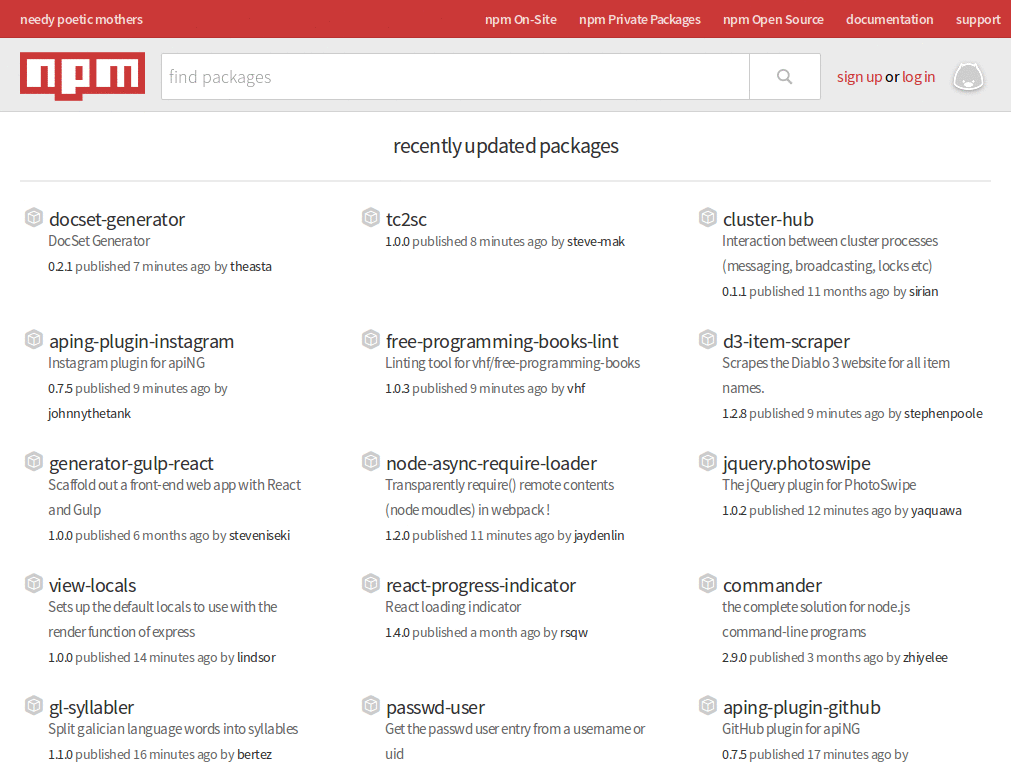Screen dimensions: 1024x768
Task: Click the needy poetic mothers tagline
Action: pyautogui.click(x=81, y=20)
